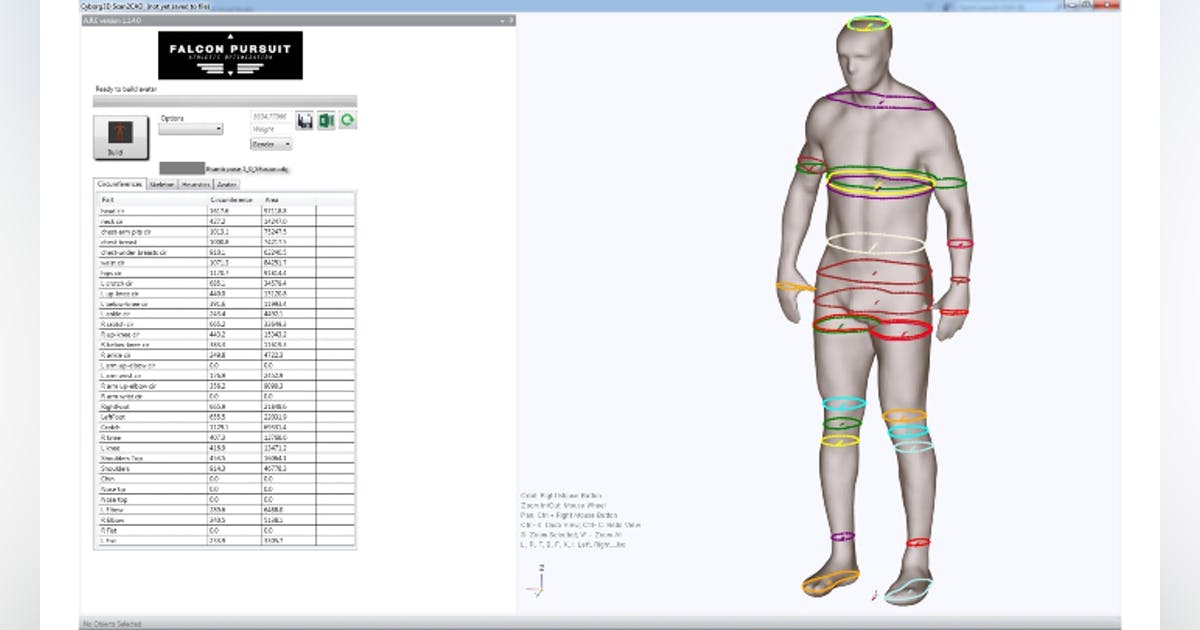The image size is (1200, 630).
Task: Click the Circumference column header
Action: (234, 201)
